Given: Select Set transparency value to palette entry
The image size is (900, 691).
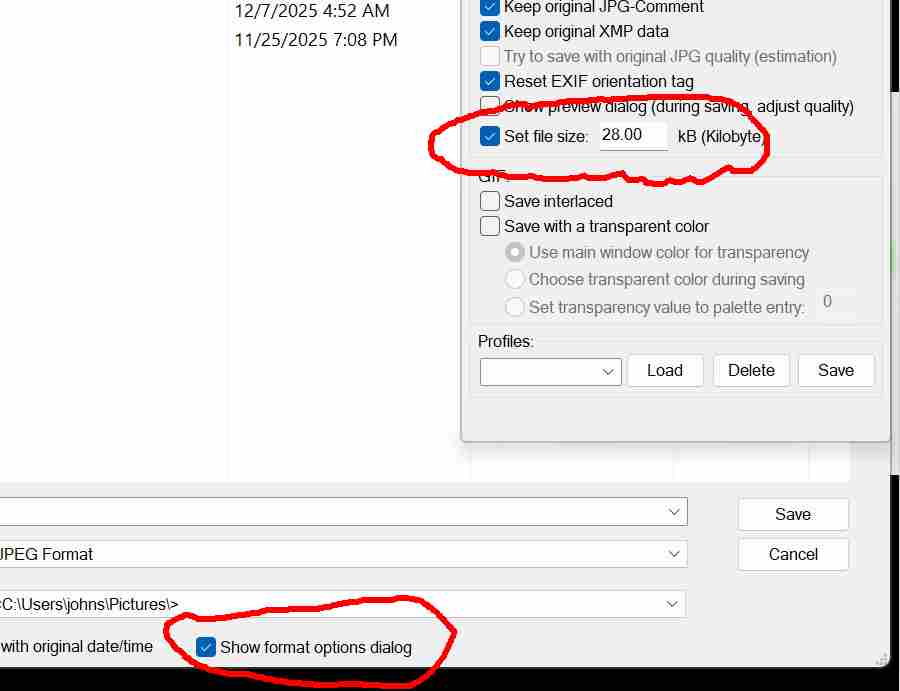Looking at the screenshot, I should tap(515, 307).
